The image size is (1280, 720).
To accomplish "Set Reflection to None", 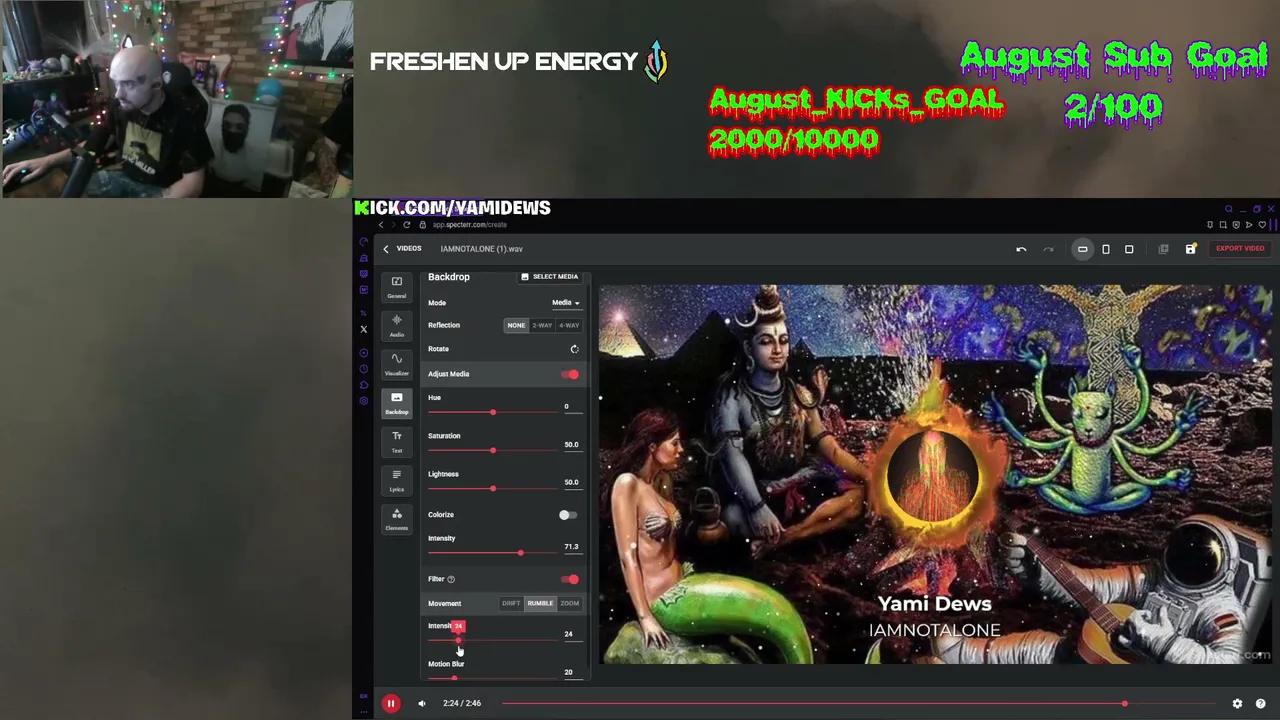I will coord(516,325).
